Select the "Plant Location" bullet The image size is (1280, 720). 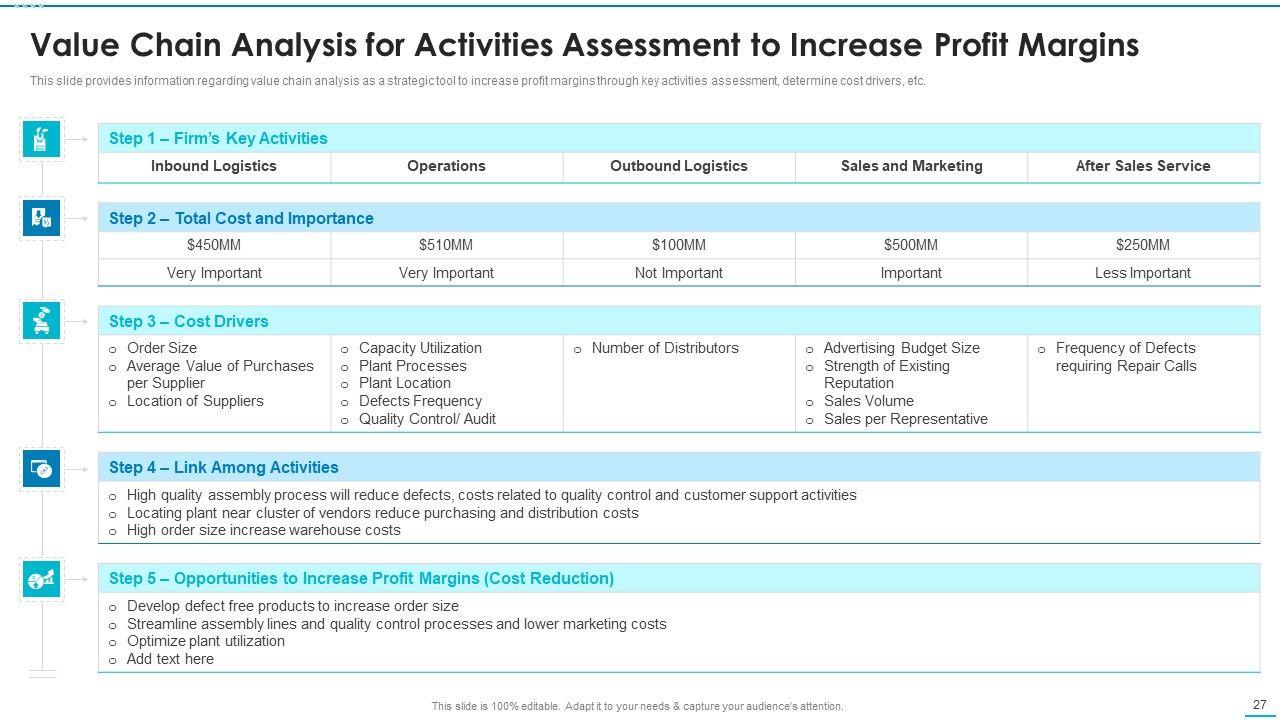(x=405, y=383)
